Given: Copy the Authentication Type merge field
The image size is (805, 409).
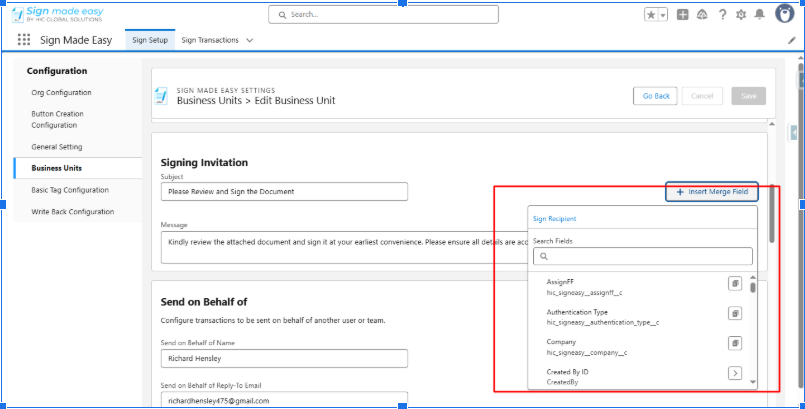Looking at the screenshot, I should 734,314.
